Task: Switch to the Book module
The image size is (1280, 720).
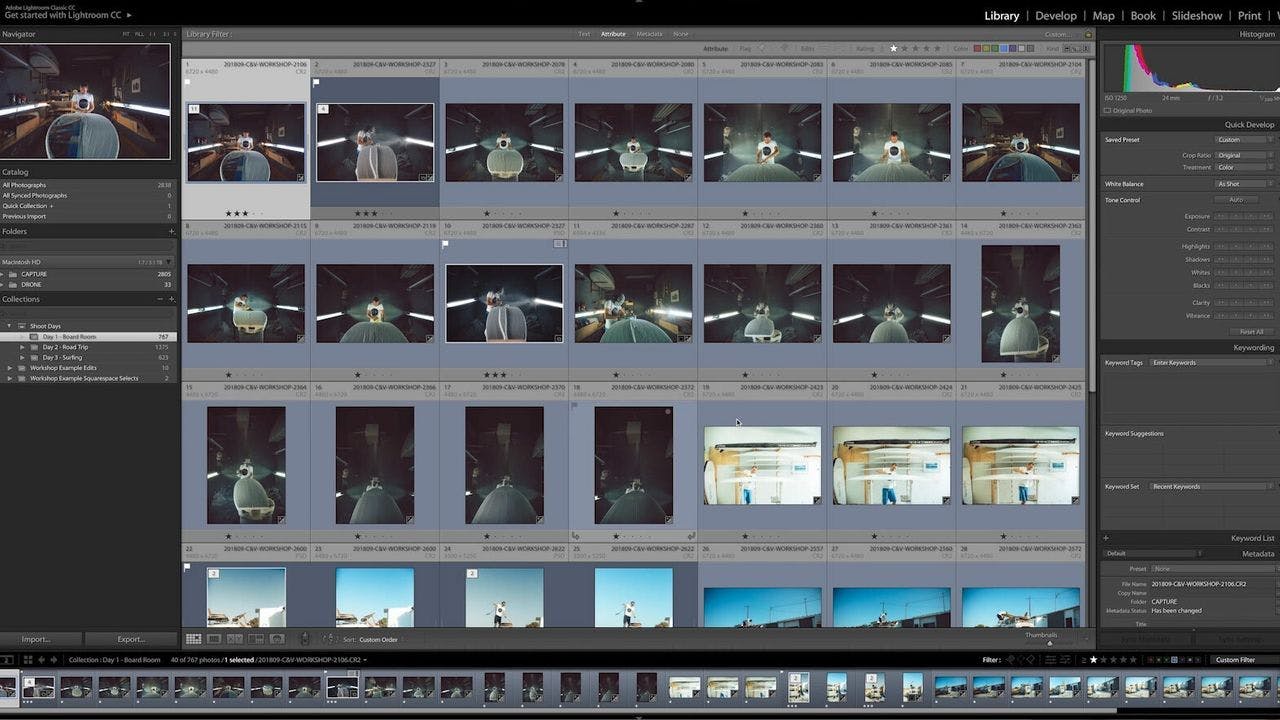Action: click(1143, 15)
